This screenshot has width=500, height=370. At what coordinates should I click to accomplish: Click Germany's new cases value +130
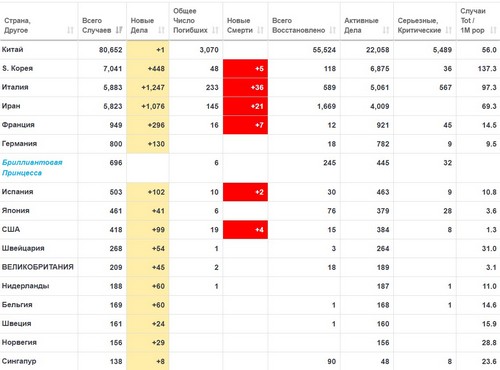click(x=156, y=144)
